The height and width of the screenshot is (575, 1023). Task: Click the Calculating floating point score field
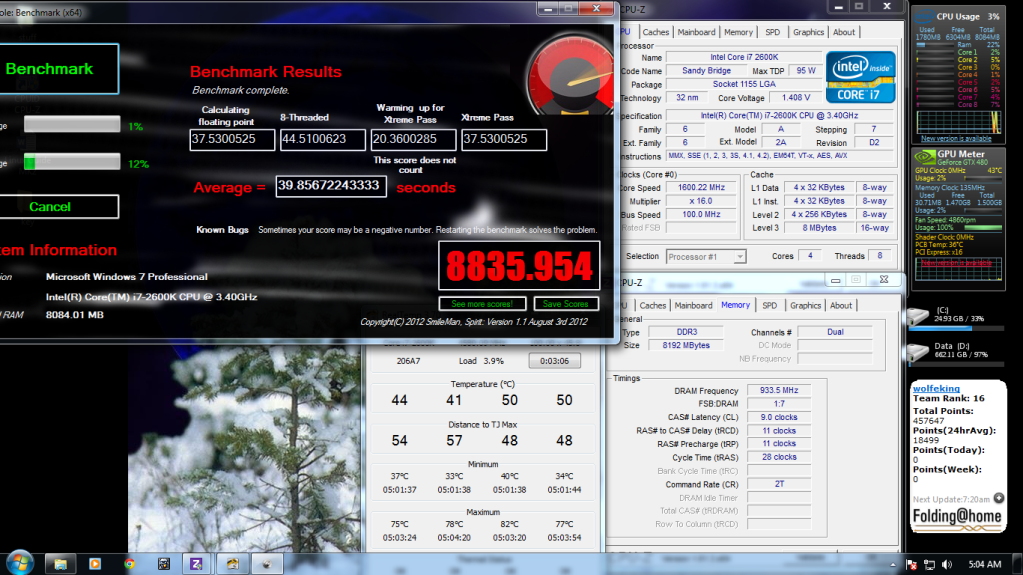click(x=232, y=140)
